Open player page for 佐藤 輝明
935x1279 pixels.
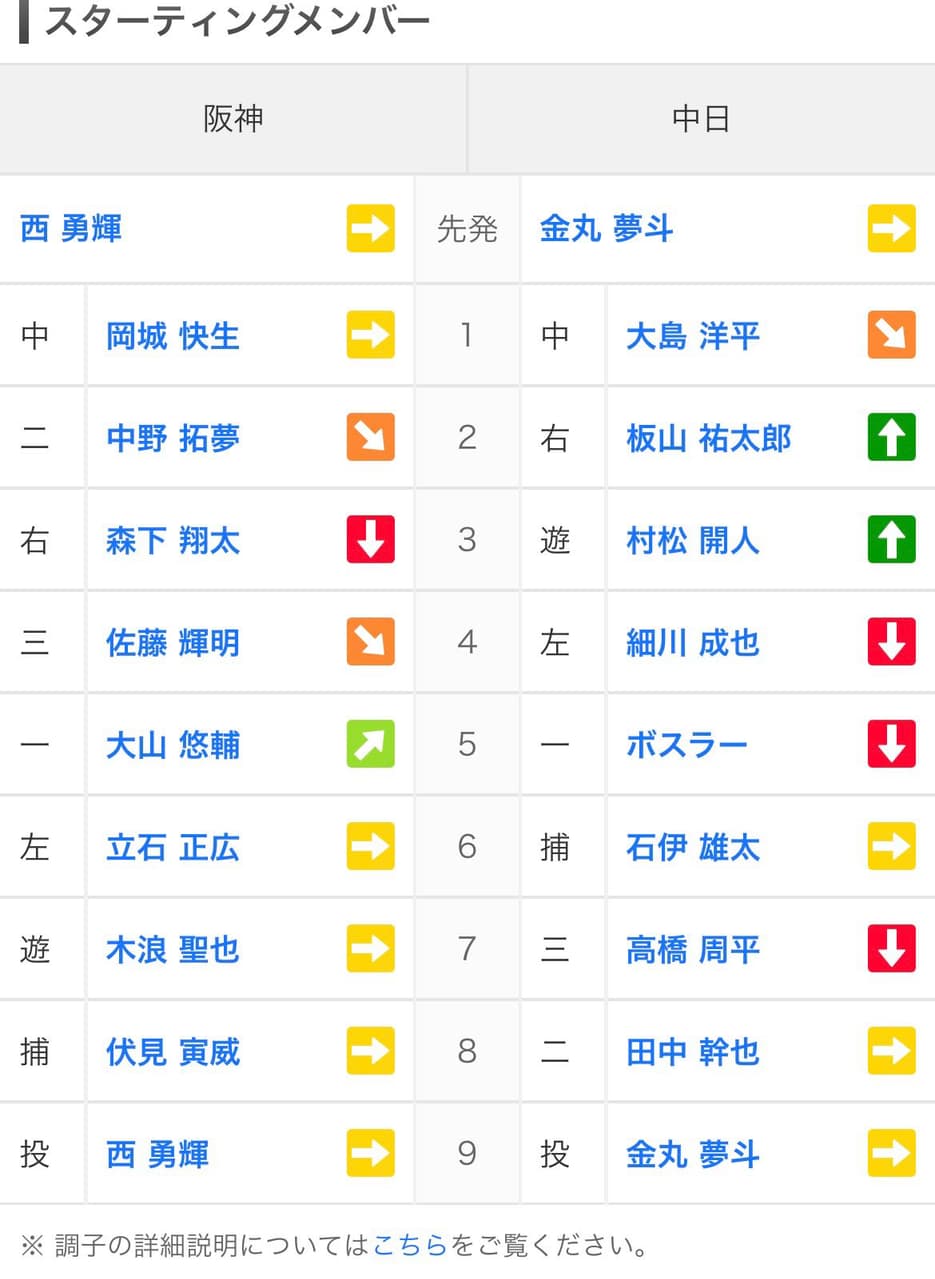[x=173, y=642]
